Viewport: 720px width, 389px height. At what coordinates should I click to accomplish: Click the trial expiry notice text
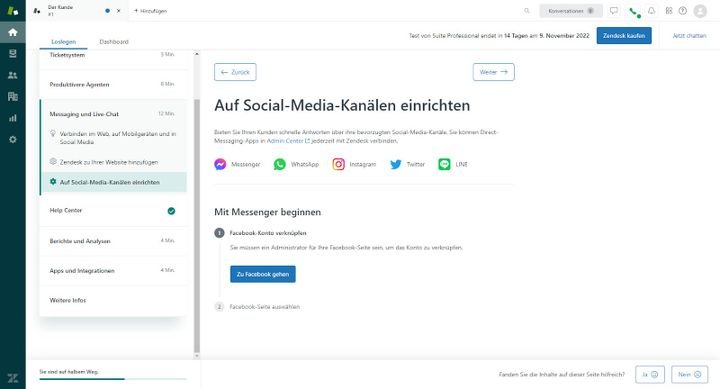499,35
